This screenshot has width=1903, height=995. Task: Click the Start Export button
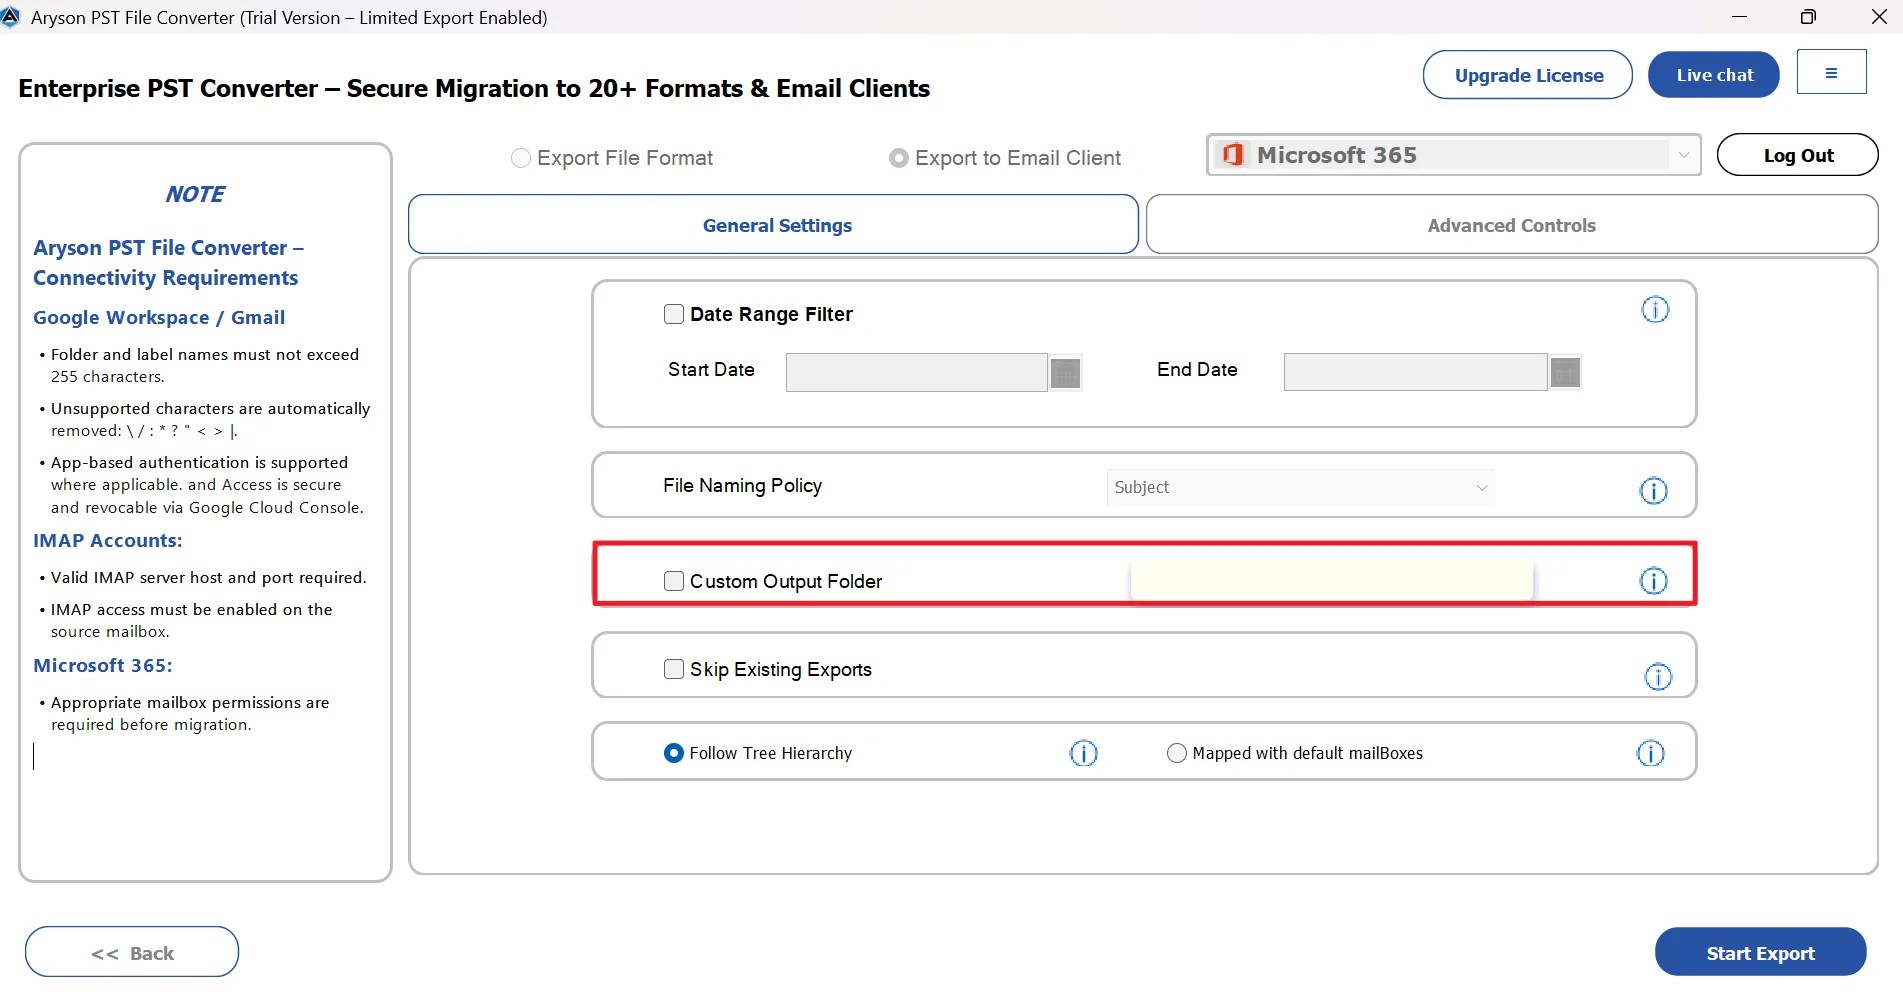[1760, 953]
